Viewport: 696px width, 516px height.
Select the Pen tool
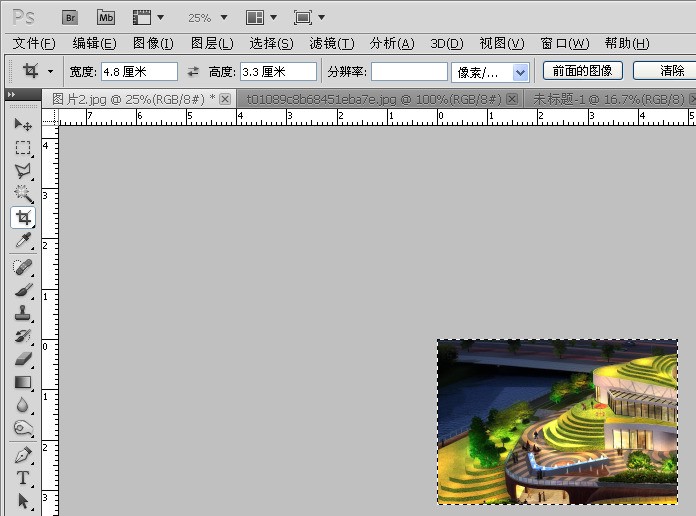(23, 455)
